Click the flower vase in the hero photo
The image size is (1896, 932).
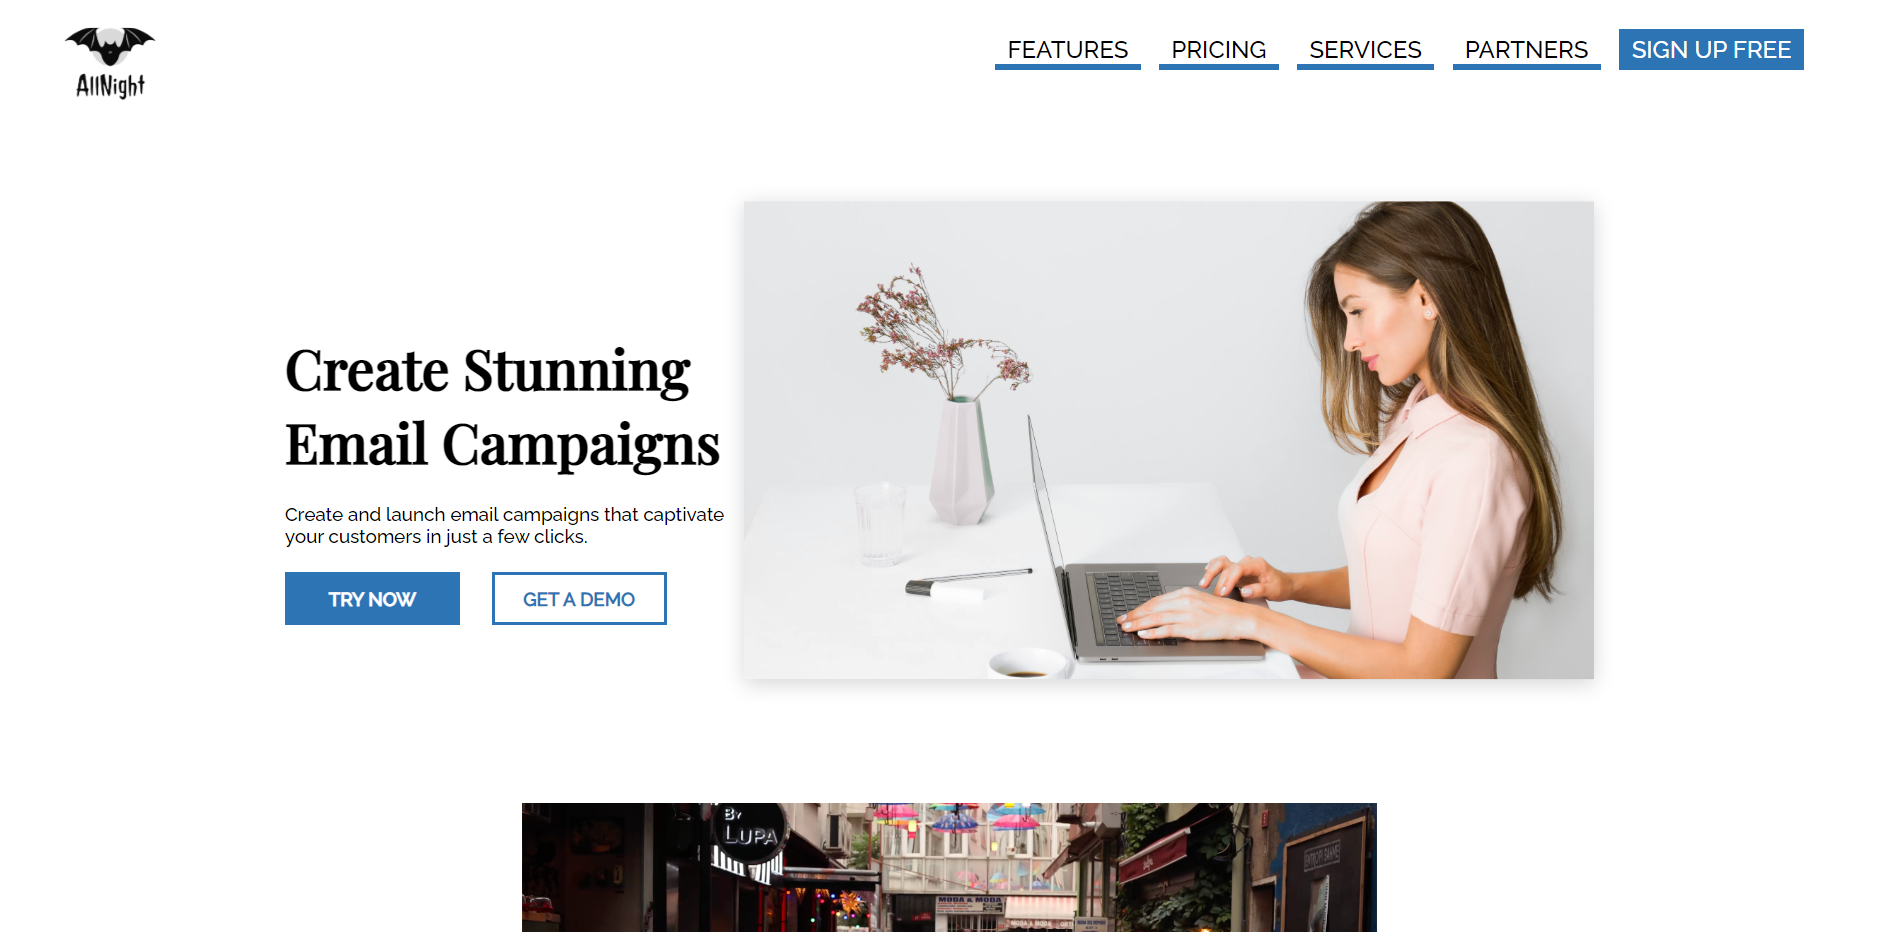coord(962,460)
